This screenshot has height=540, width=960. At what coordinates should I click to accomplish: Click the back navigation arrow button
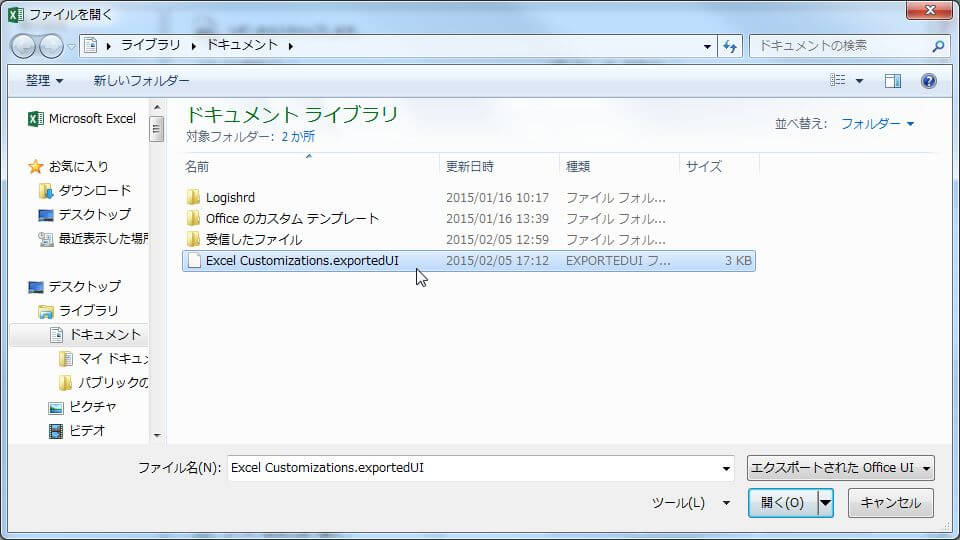(x=24, y=46)
